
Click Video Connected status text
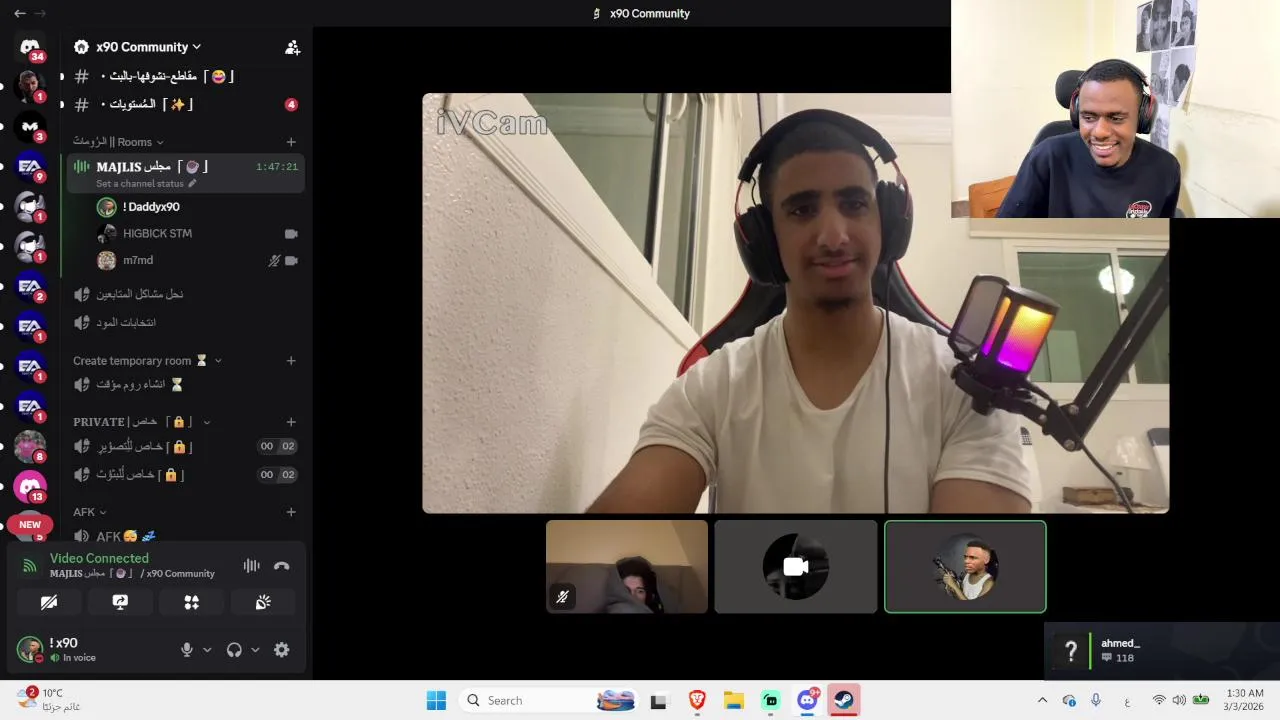tap(99, 558)
